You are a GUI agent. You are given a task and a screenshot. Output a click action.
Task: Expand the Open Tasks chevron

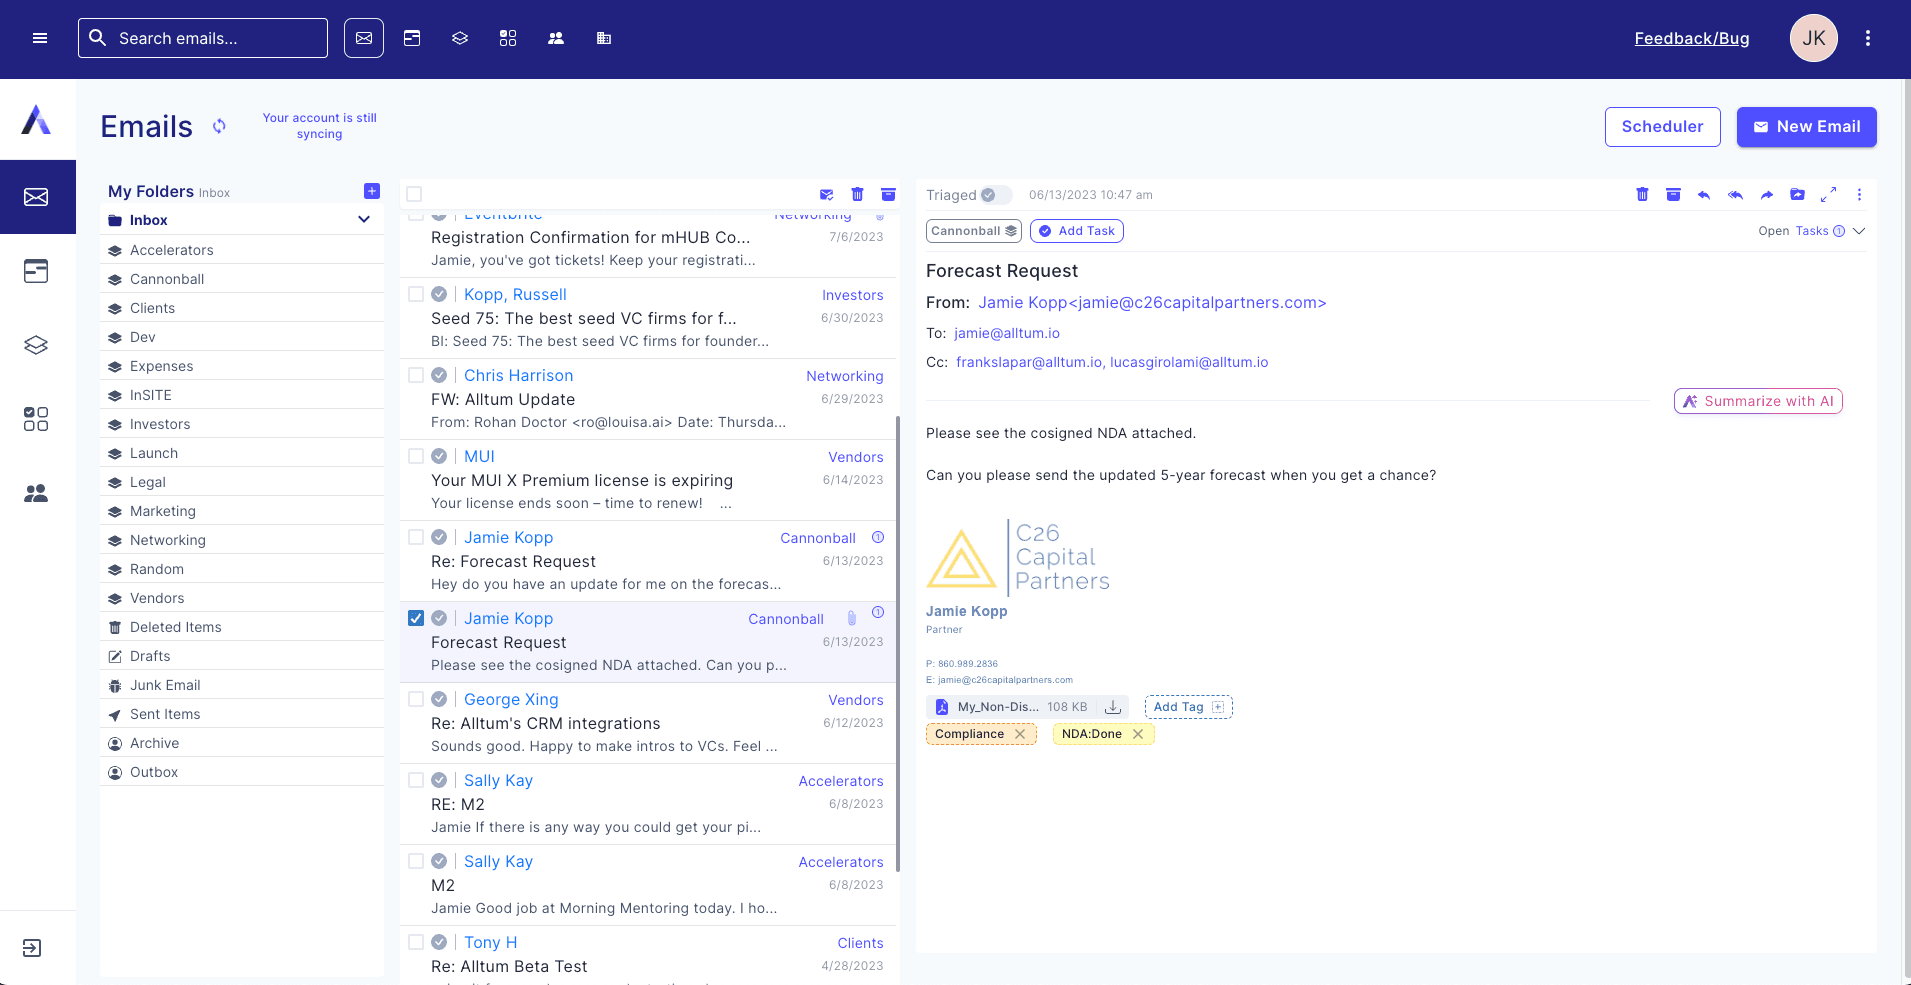tap(1859, 231)
